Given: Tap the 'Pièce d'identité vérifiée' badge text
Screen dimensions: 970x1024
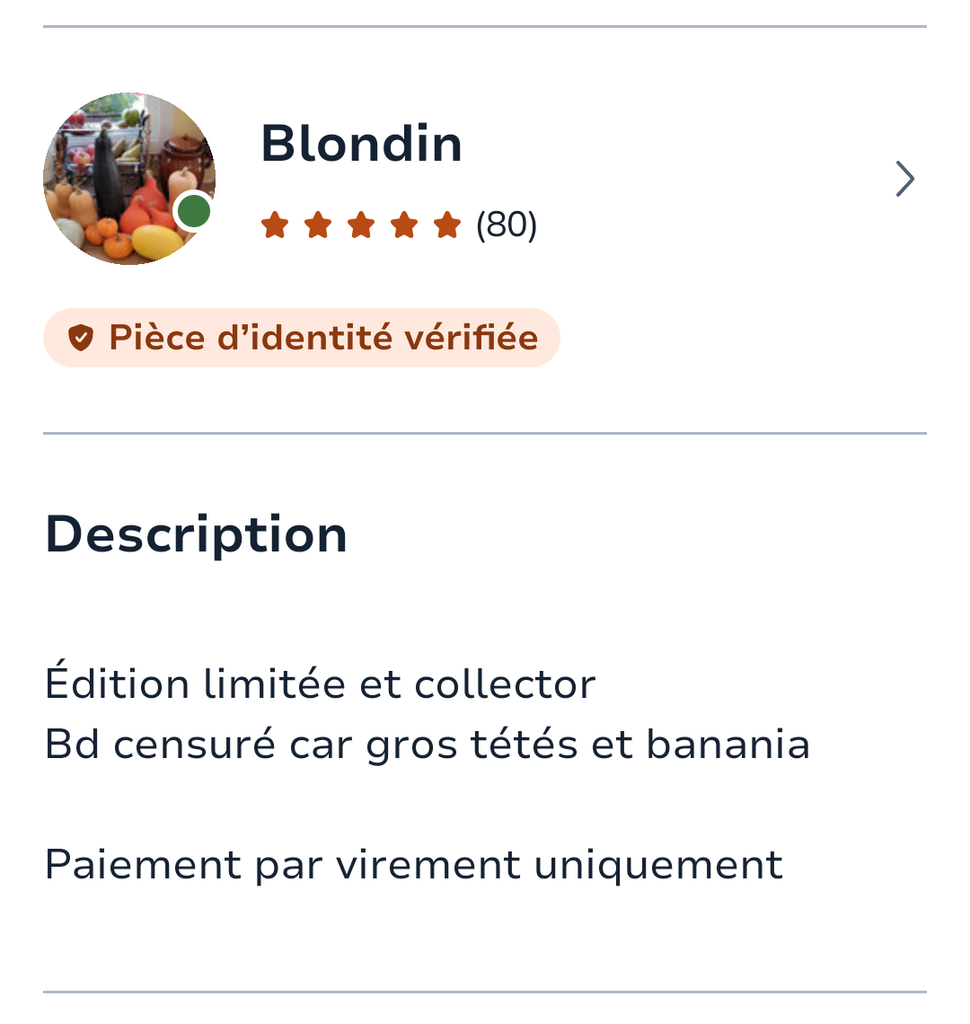Looking at the screenshot, I should [x=323, y=338].
